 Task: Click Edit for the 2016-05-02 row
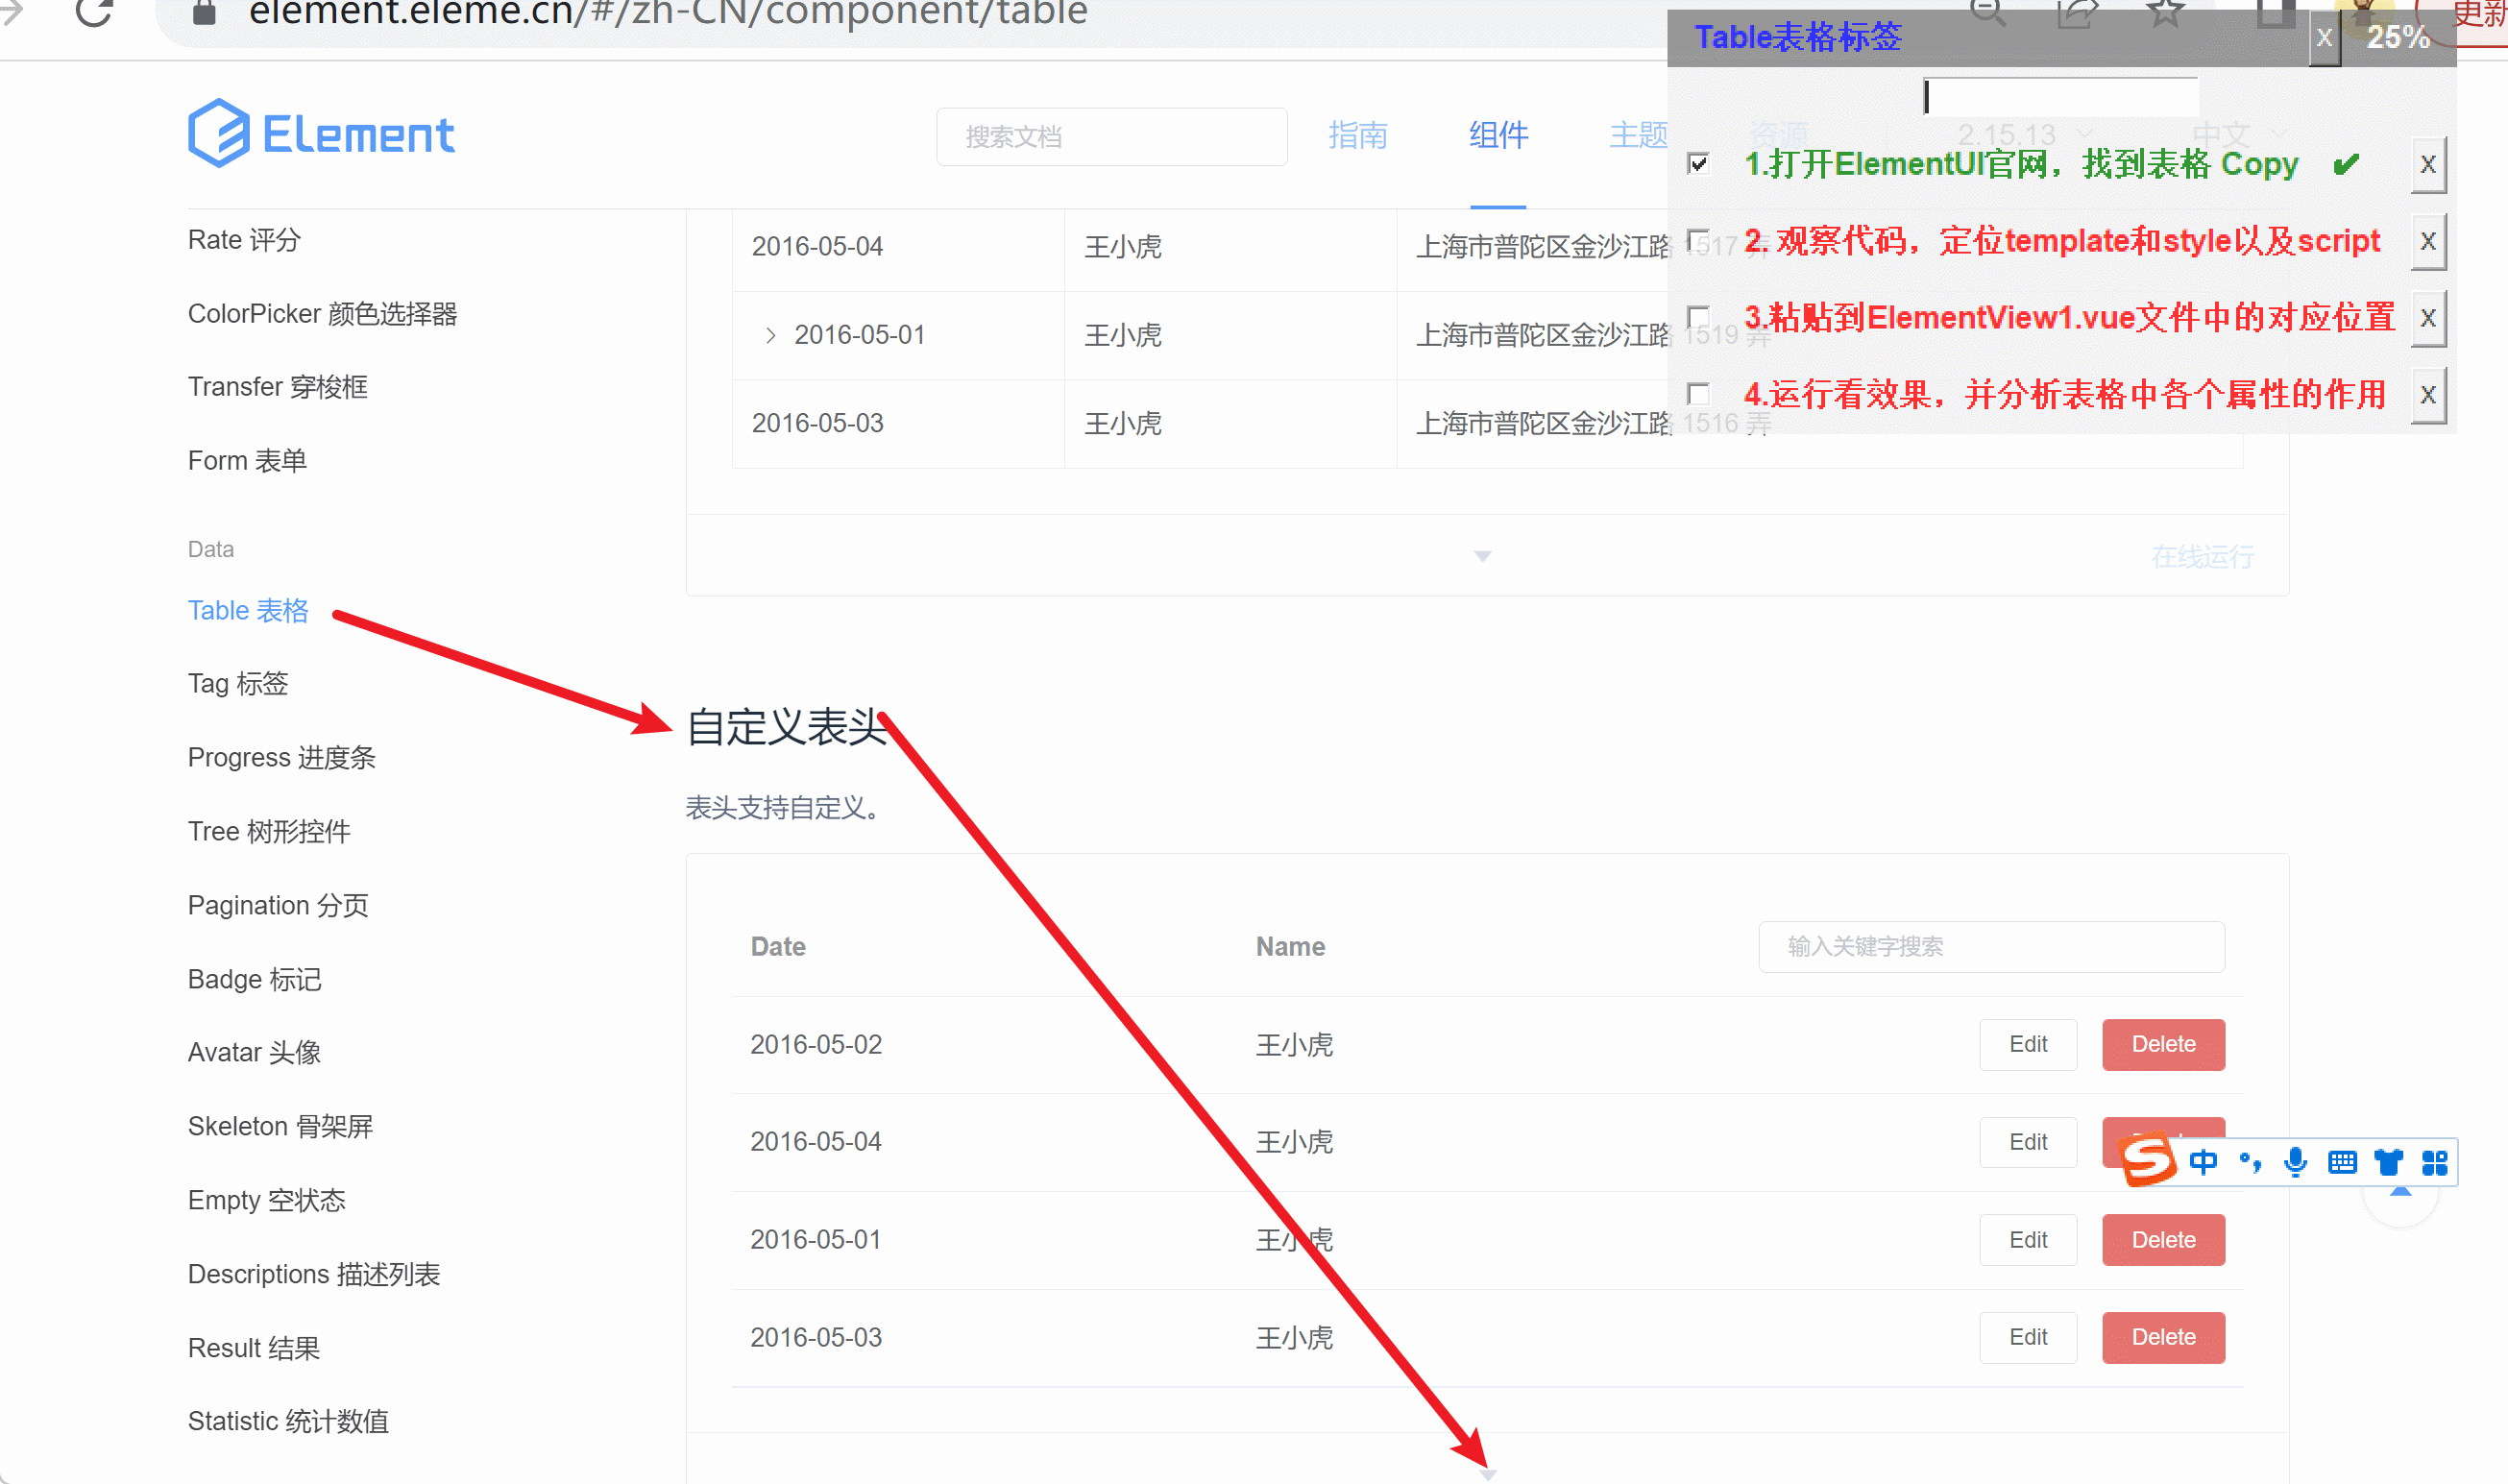2028,1044
